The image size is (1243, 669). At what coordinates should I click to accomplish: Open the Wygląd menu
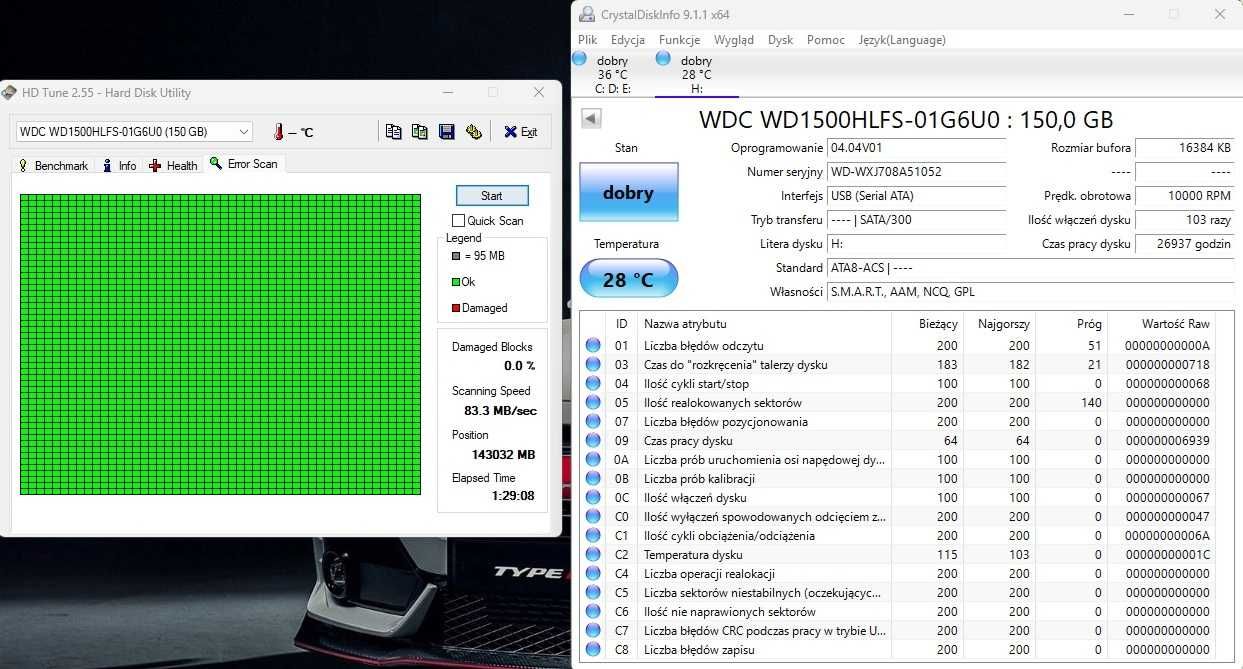(x=734, y=40)
